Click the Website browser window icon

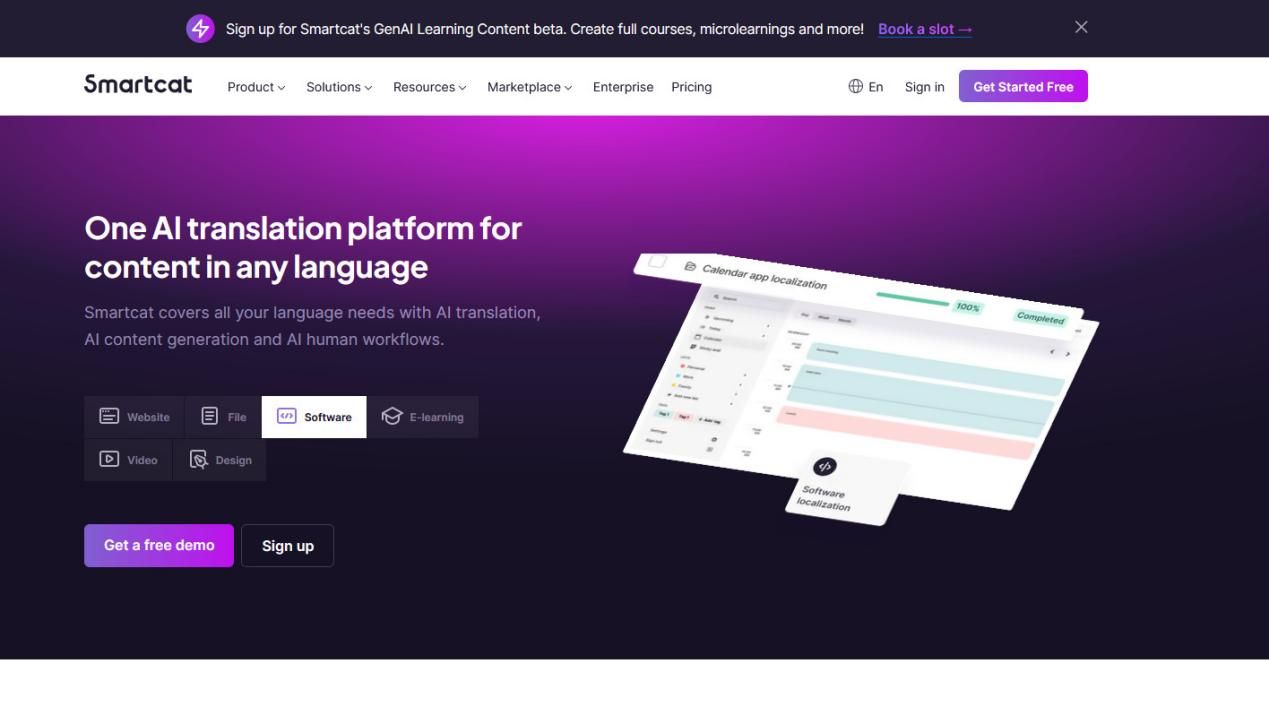click(109, 416)
